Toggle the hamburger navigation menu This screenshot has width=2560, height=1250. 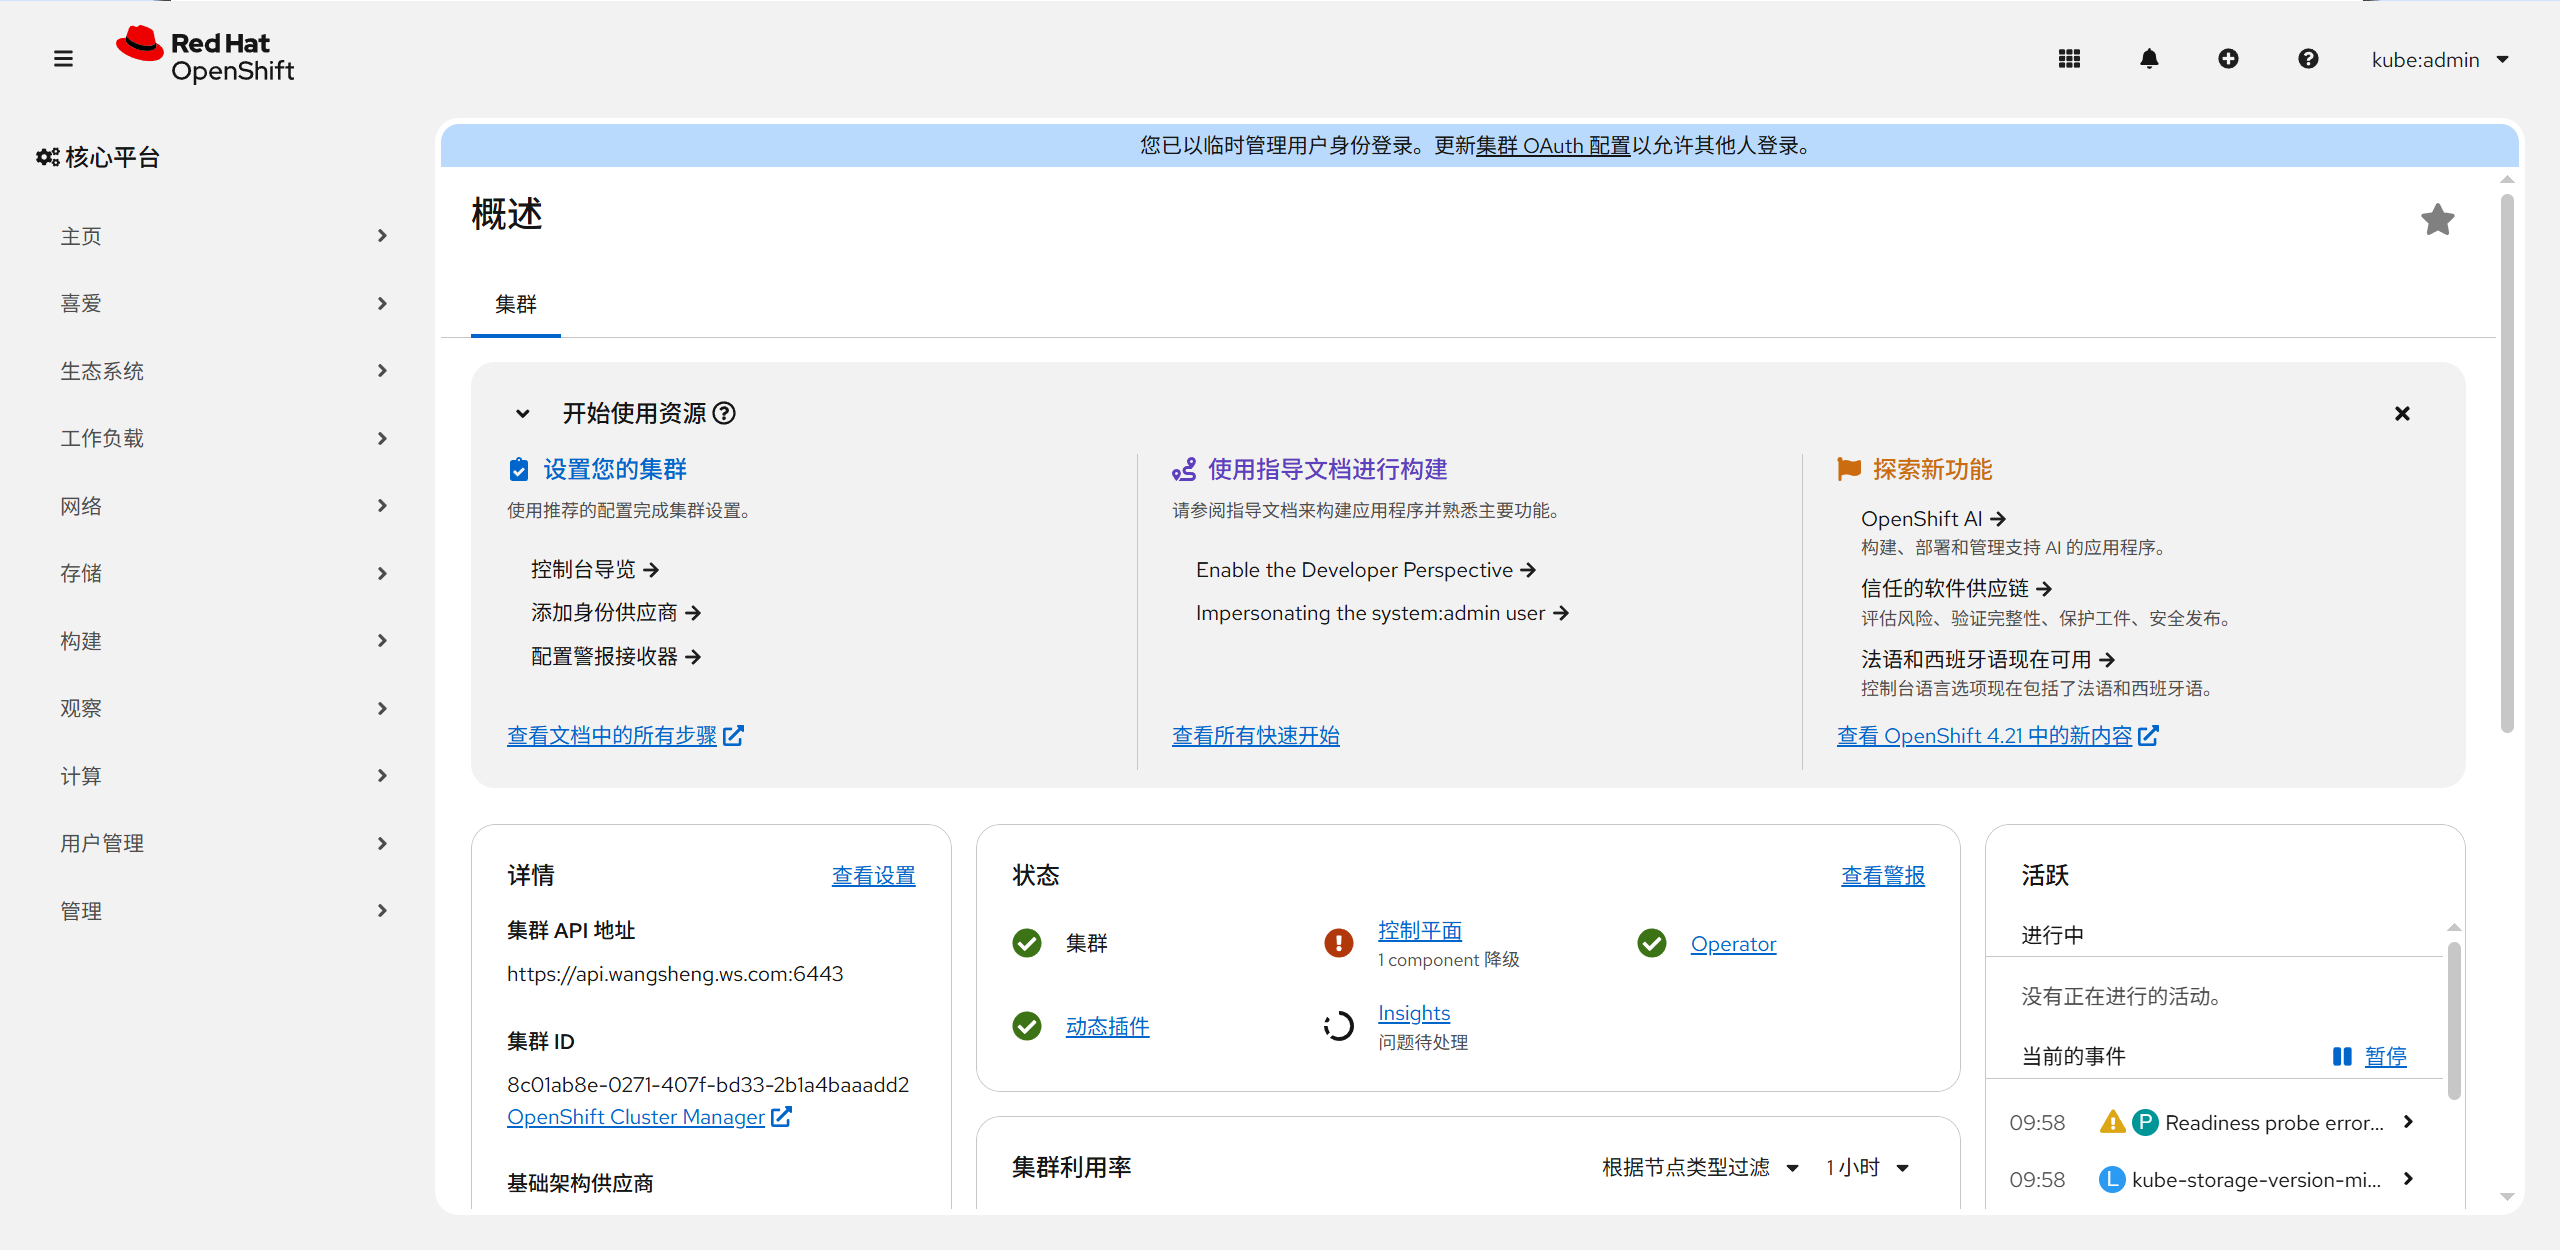pyautogui.click(x=63, y=59)
